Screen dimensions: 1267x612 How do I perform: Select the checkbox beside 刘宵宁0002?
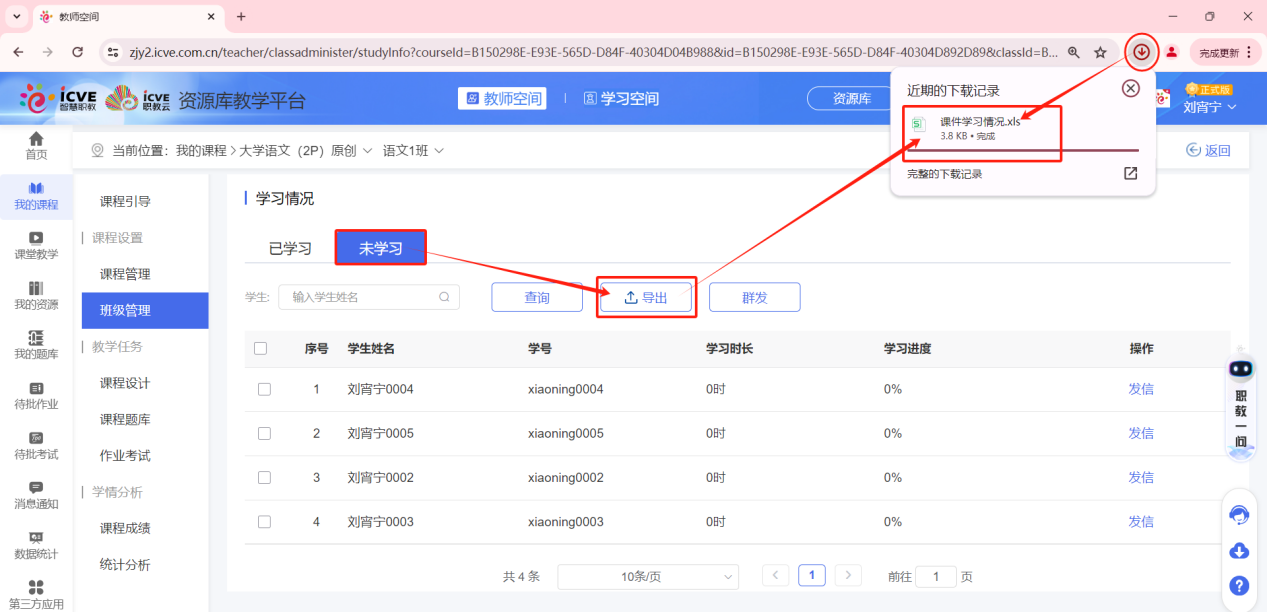coord(264,477)
